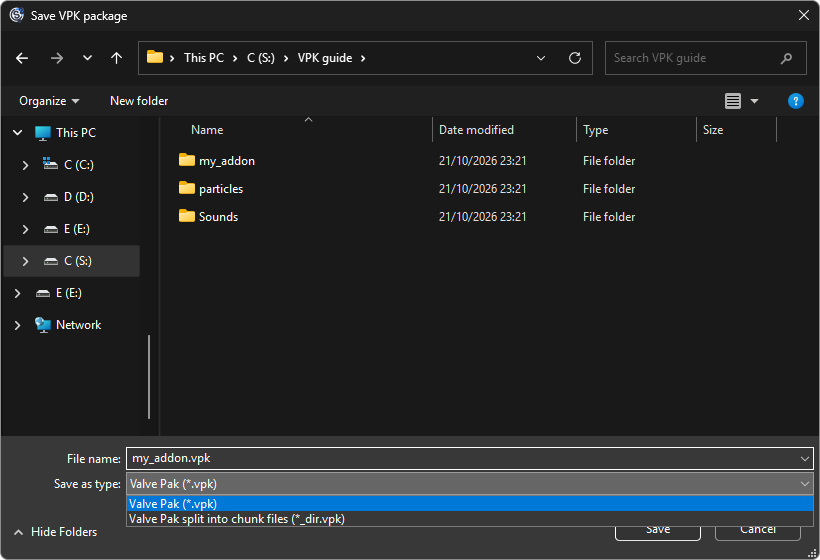Choose 'Valve Pak (*.vpk)' from list
This screenshot has width=820, height=560.
(x=470, y=504)
